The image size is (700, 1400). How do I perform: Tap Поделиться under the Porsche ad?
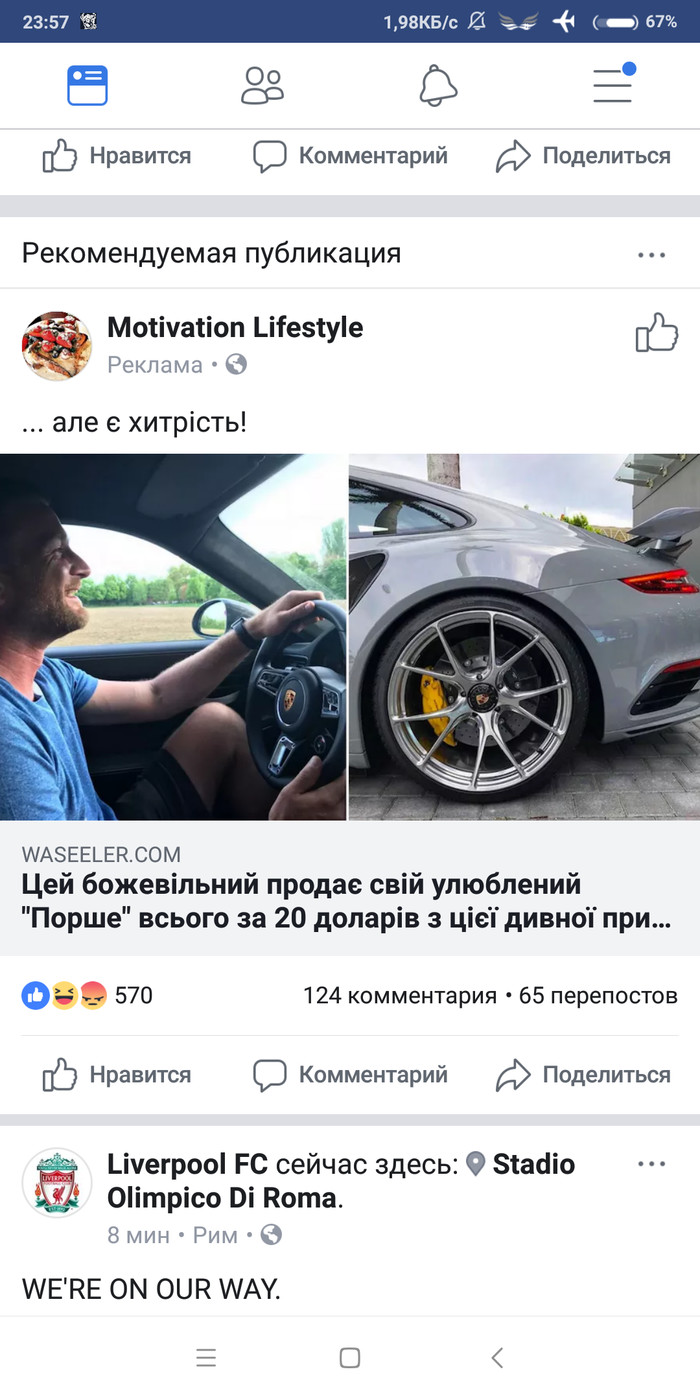583,1075
